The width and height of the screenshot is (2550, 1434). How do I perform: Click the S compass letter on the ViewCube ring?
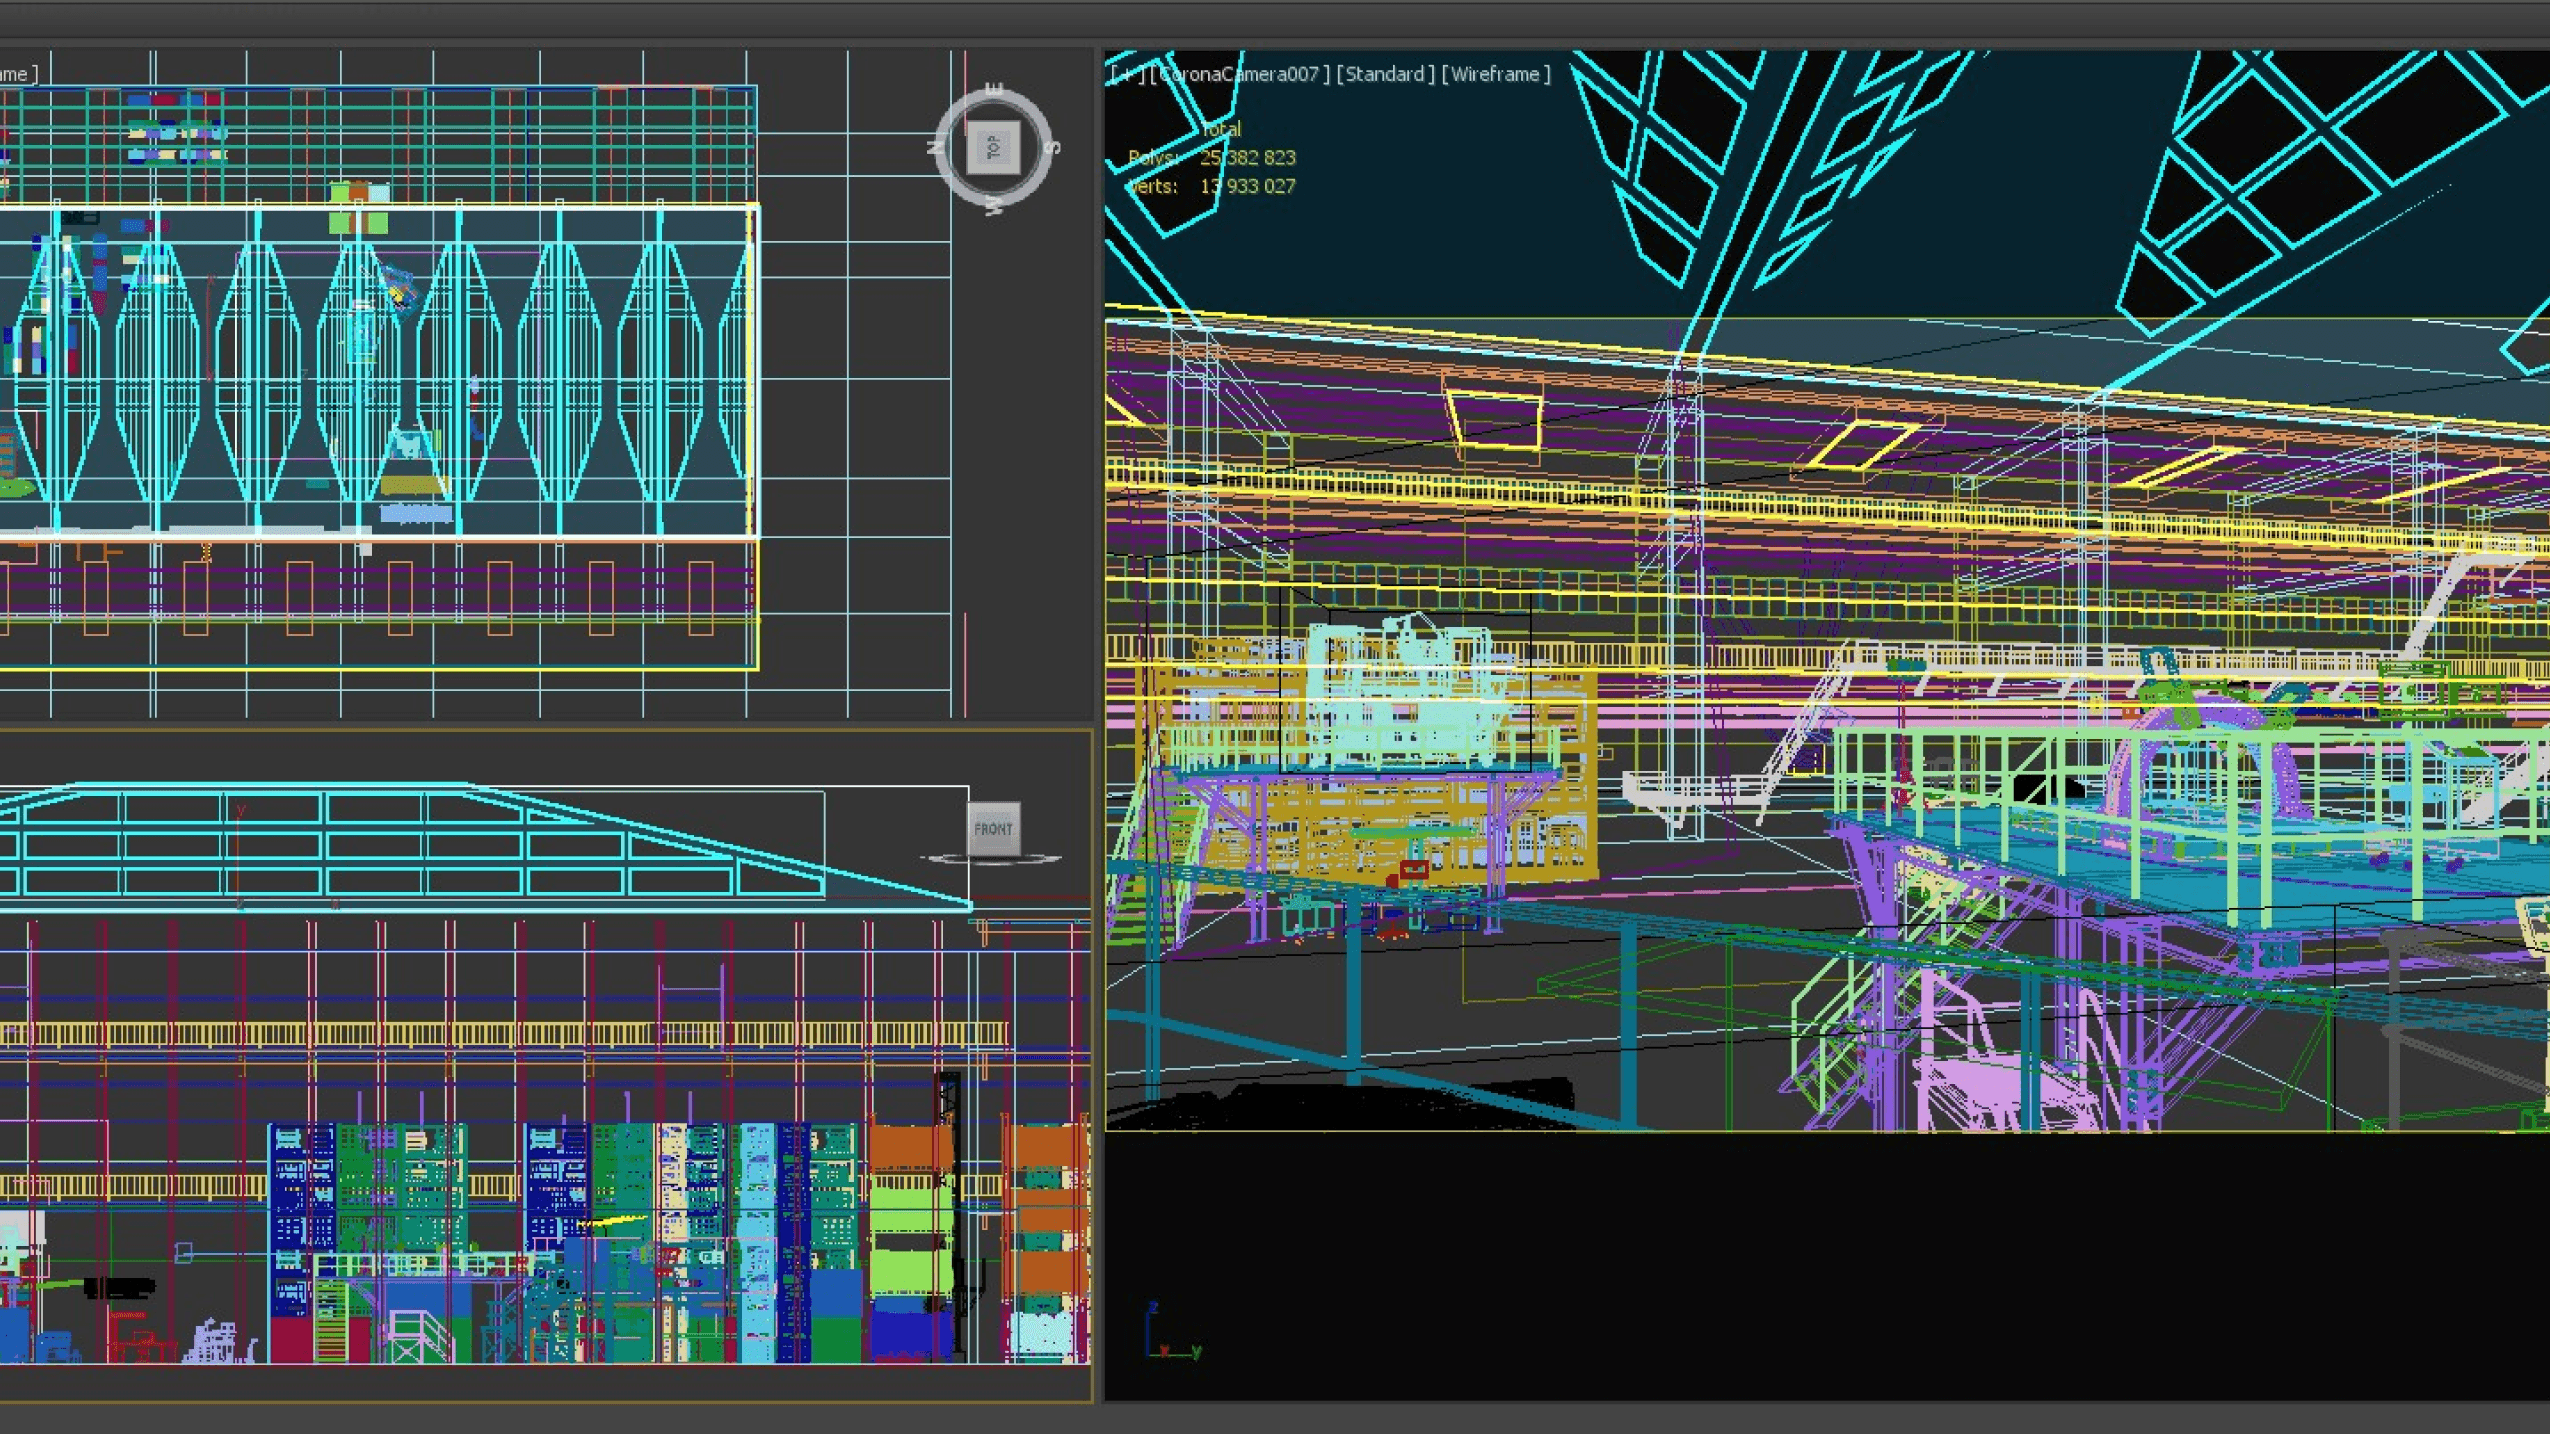(x=1051, y=148)
